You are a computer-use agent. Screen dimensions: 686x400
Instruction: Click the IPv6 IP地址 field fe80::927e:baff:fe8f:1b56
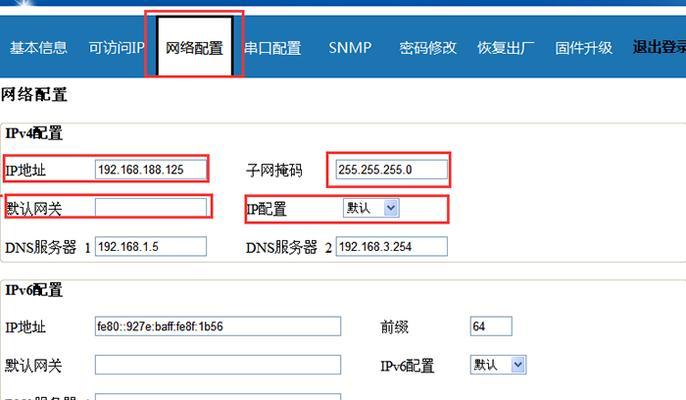pos(218,326)
